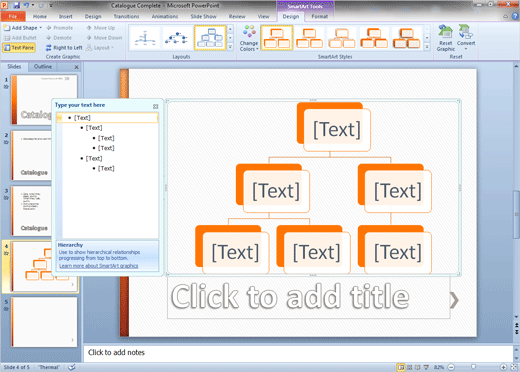Select the bottom-left [Text] shape in SmartArt
520x372 pixels.
coord(235,252)
